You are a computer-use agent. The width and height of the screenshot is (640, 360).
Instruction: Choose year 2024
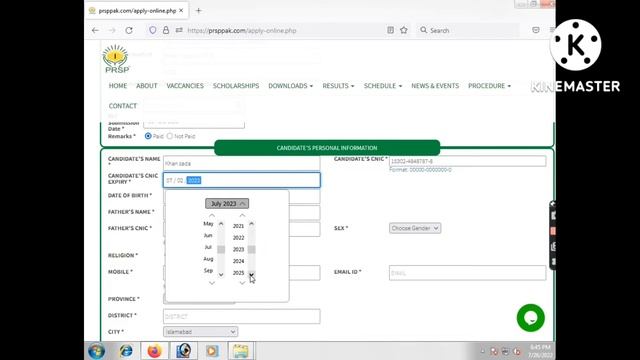238,261
